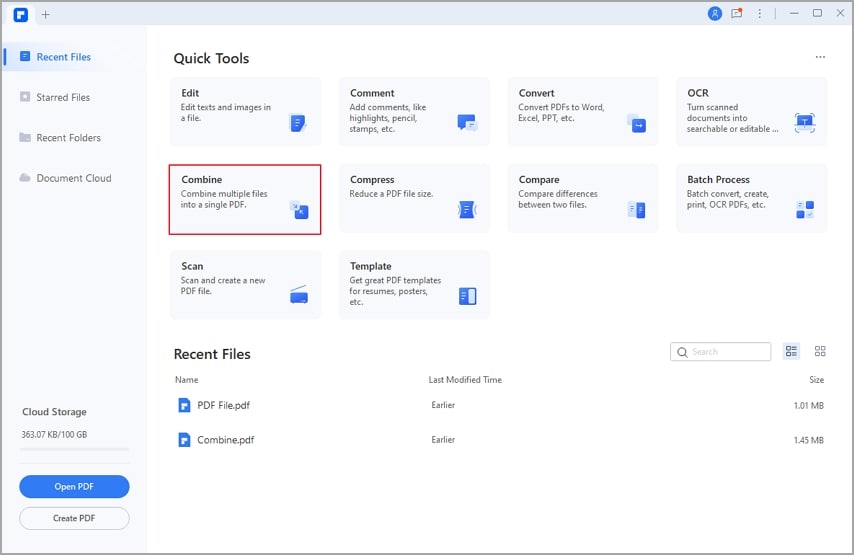Viewport: 854px width, 555px height.
Task: Switch to grid thumbnail view
Action: pos(820,351)
